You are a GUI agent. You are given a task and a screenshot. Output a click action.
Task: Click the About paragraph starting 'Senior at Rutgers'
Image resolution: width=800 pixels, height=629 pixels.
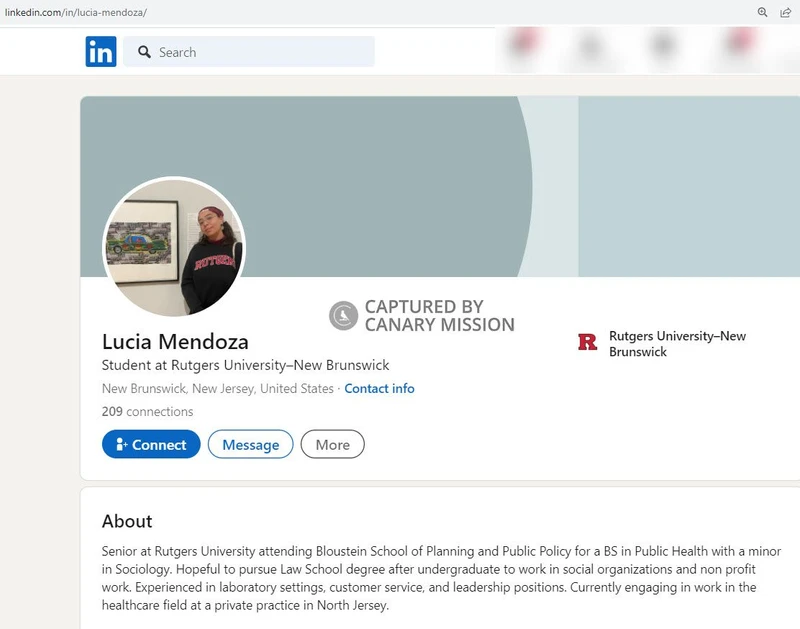coord(441,578)
